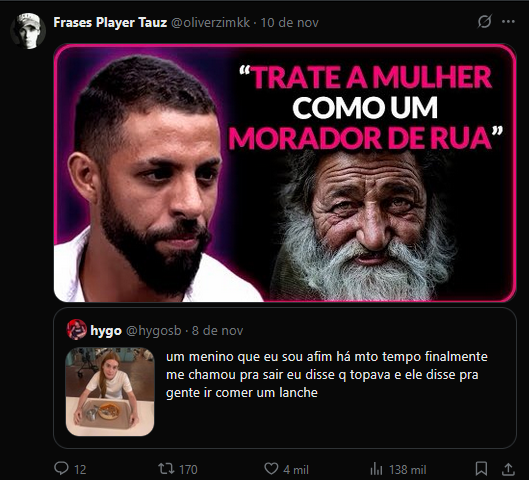
Task: Open the @oliverzimkk handle link
Action: (211, 23)
